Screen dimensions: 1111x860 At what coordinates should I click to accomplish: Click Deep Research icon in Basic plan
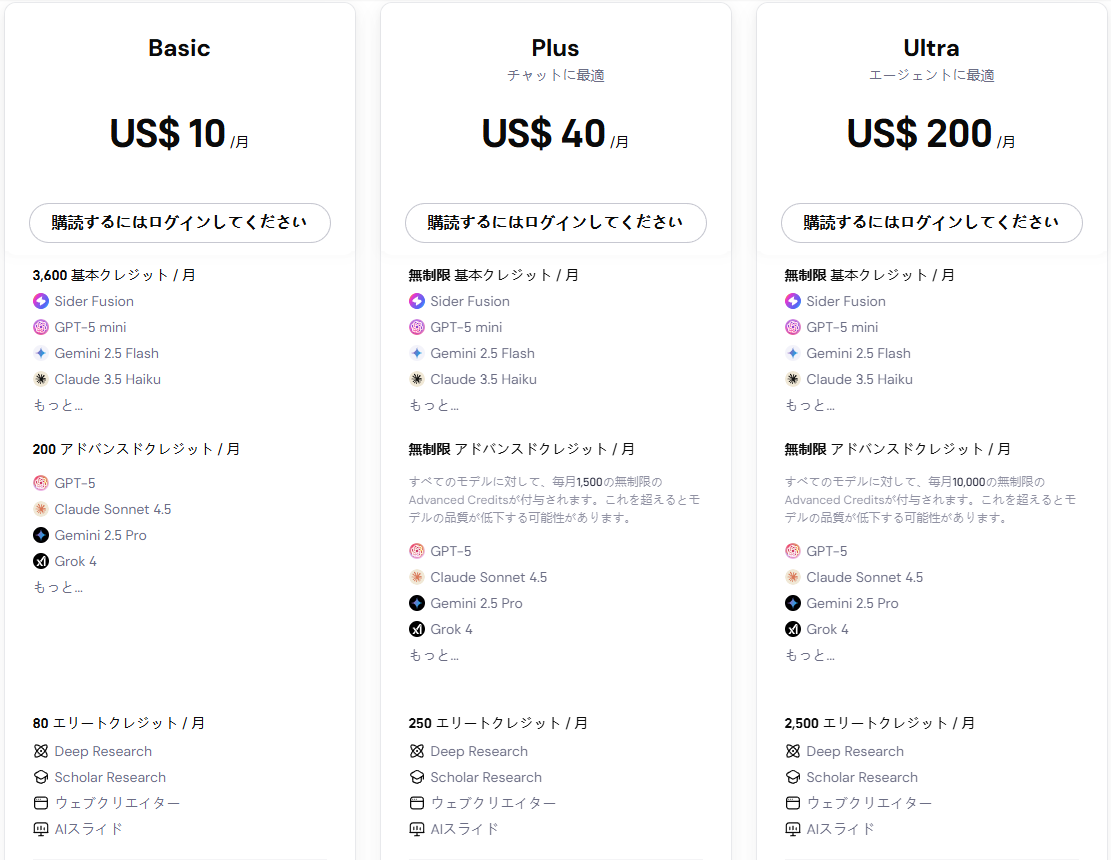click(x=41, y=751)
